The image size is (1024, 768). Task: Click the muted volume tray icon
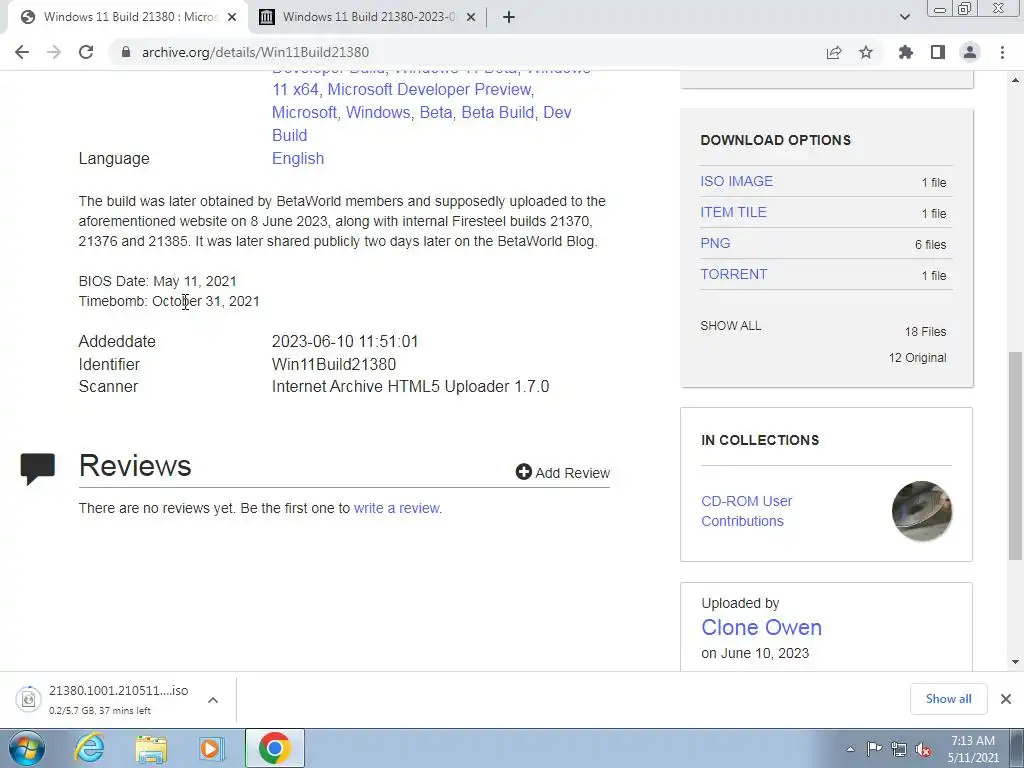coord(923,750)
